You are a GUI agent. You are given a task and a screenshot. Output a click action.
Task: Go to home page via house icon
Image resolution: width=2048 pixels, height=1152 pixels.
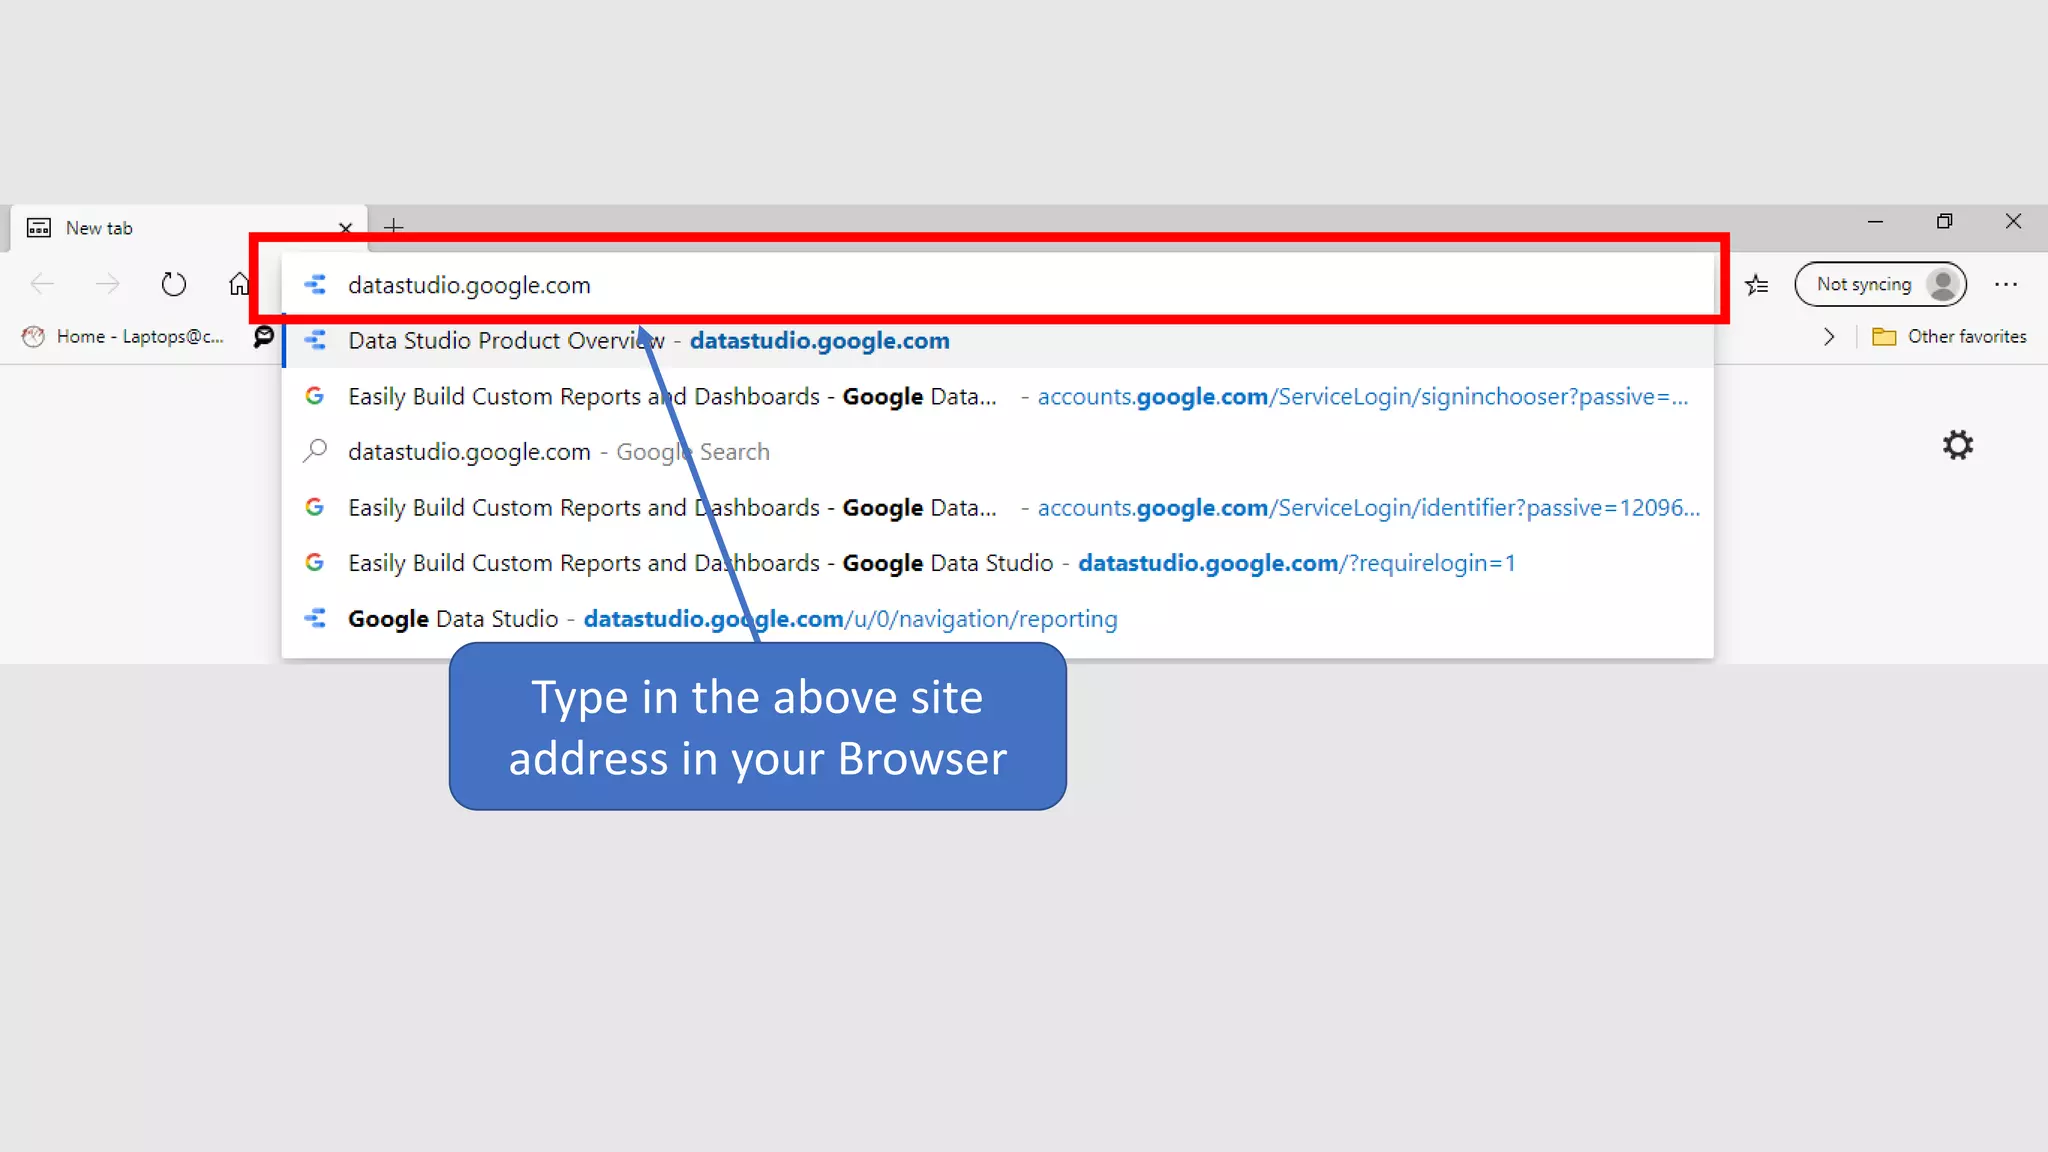click(x=238, y=284)
